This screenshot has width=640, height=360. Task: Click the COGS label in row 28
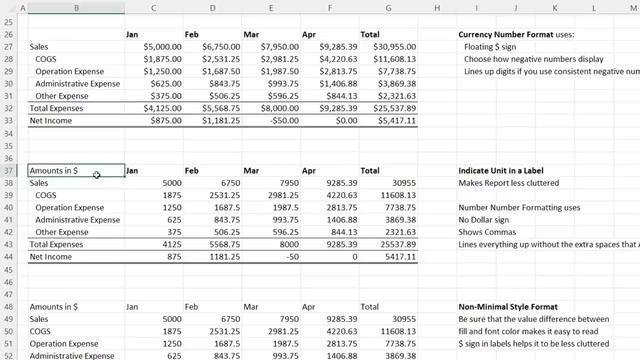coord(46,59)
